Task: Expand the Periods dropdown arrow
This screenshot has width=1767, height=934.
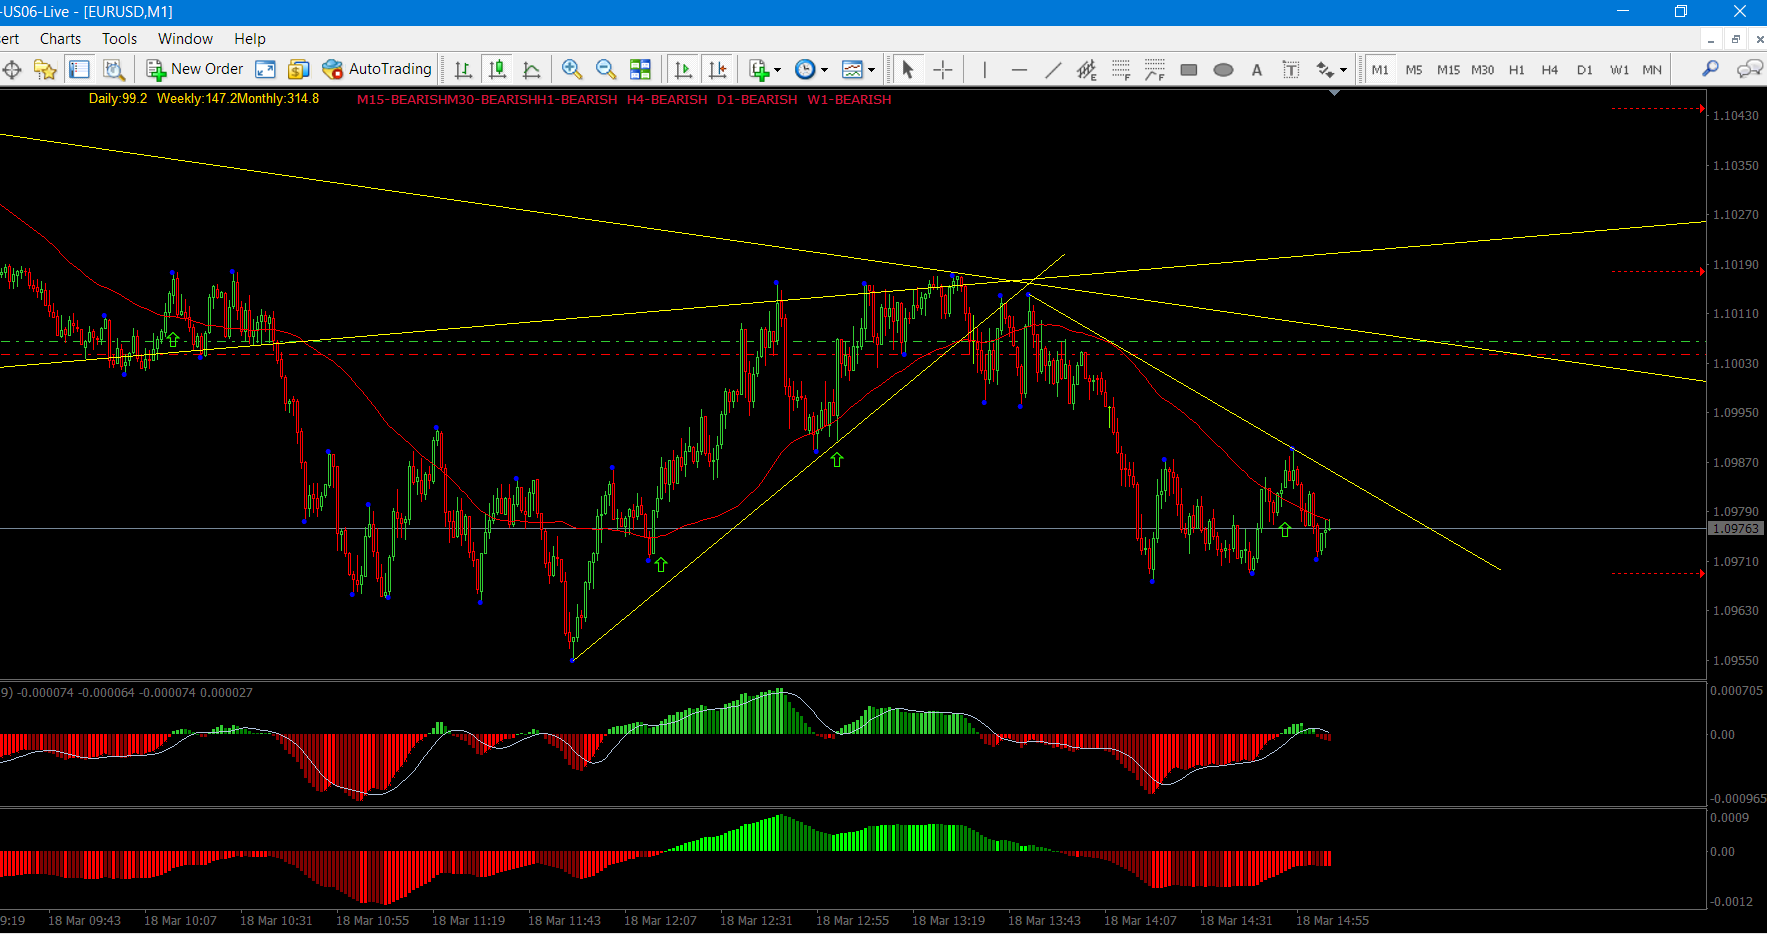Action: [x=824, y=70]
